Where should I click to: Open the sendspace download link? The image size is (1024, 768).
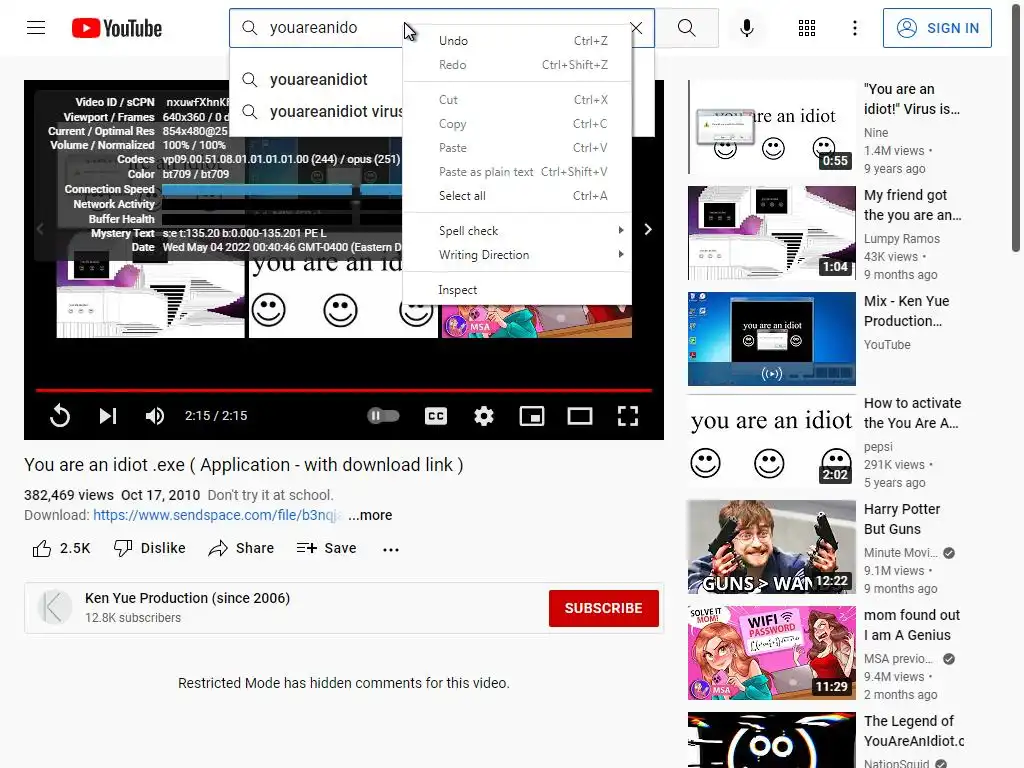pyautogui.click(x=217, y=515)
